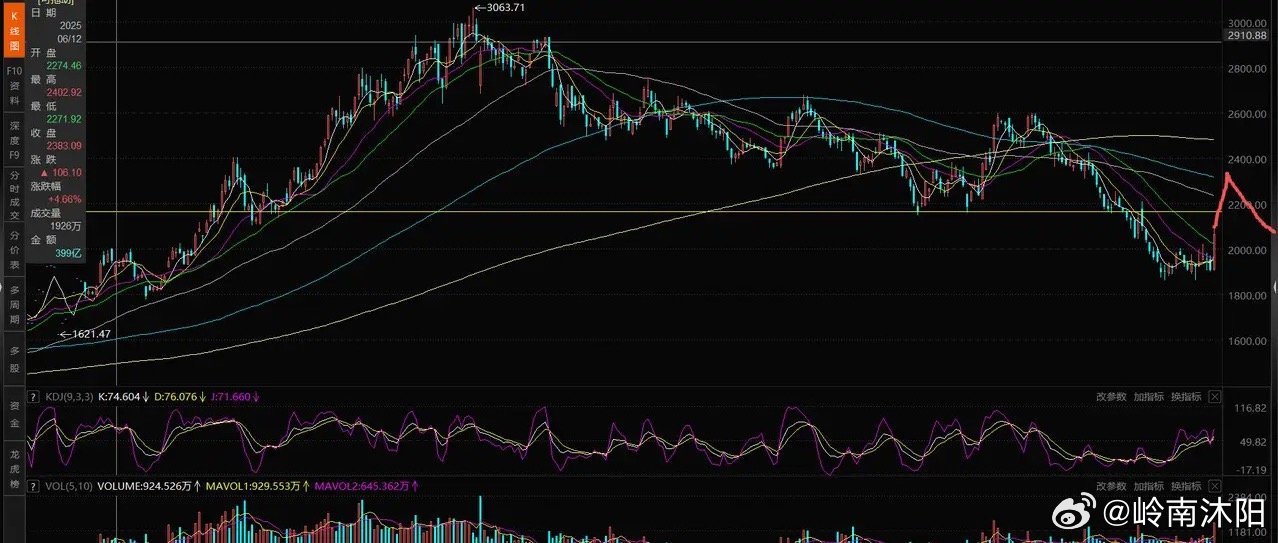Click the MAVOL2:645.362万 readout

362,485
